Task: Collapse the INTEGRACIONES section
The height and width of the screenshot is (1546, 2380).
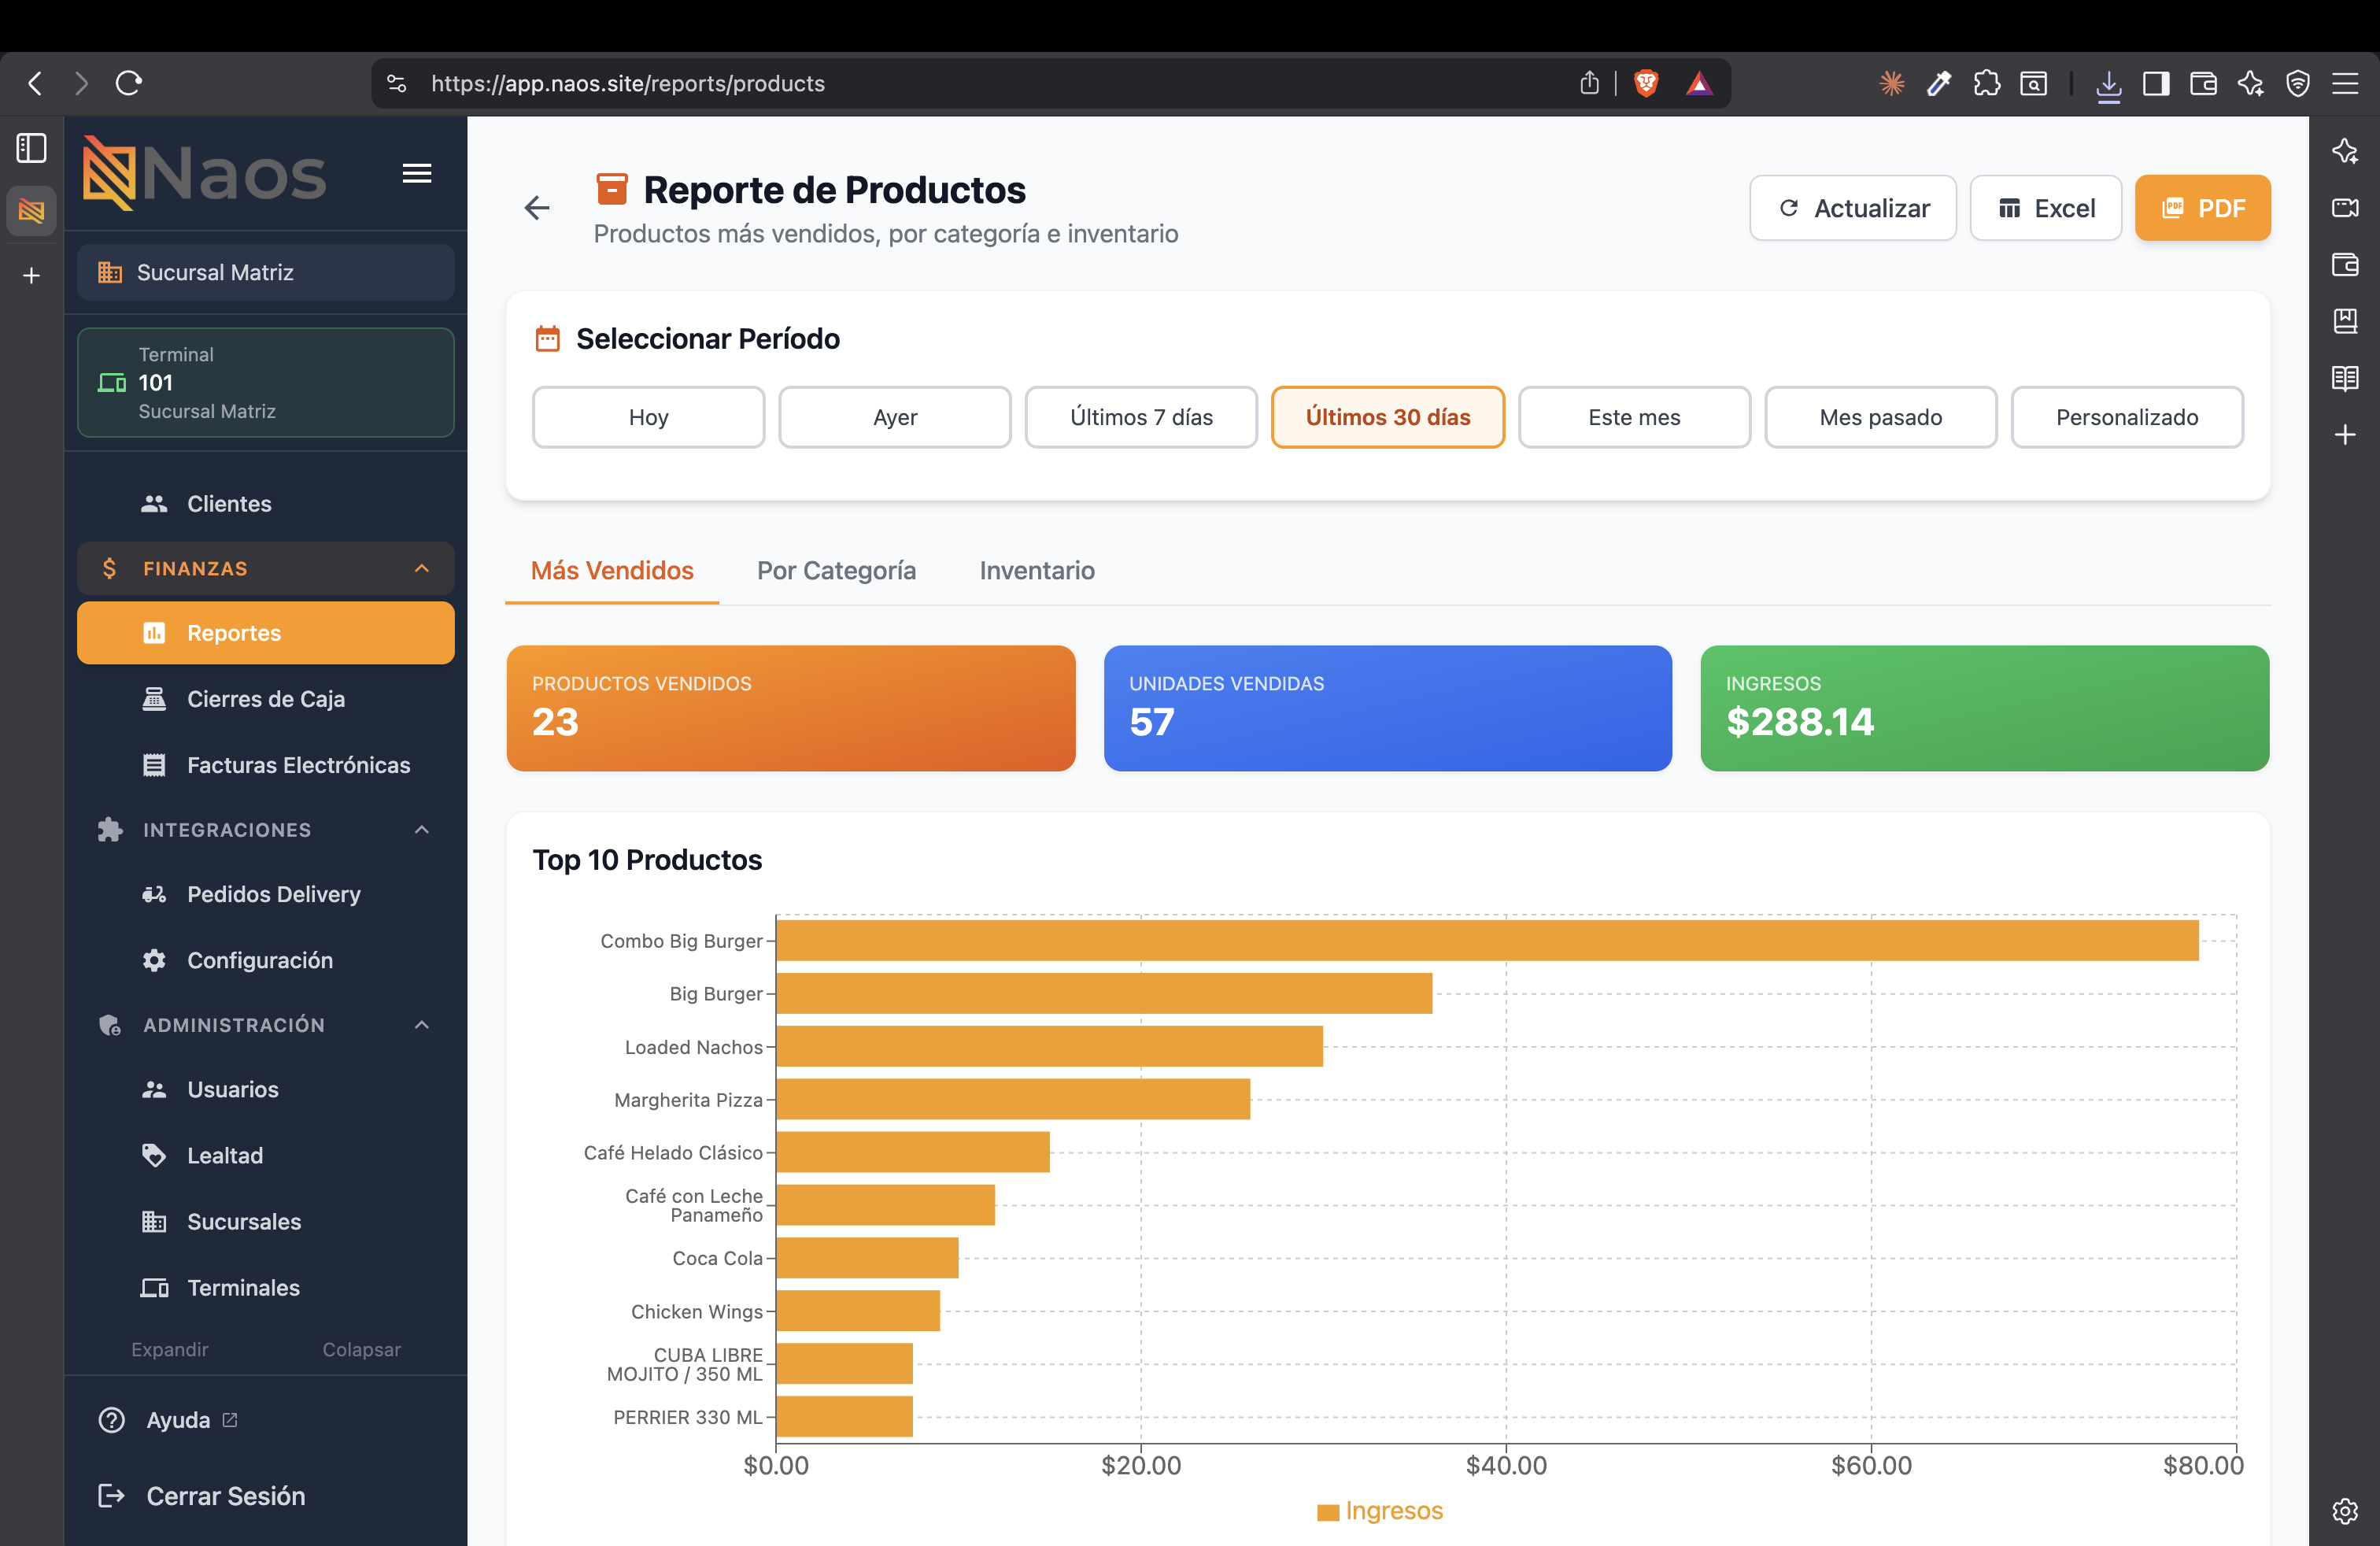Action: [x=266, y=829]
